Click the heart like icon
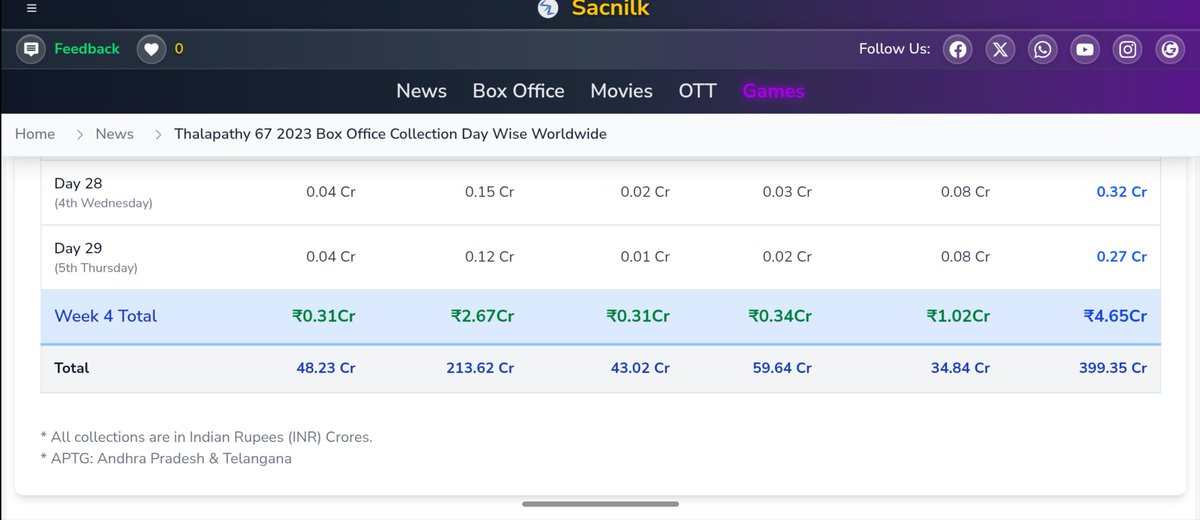The image size is (1200, 520). click(151, 48)
